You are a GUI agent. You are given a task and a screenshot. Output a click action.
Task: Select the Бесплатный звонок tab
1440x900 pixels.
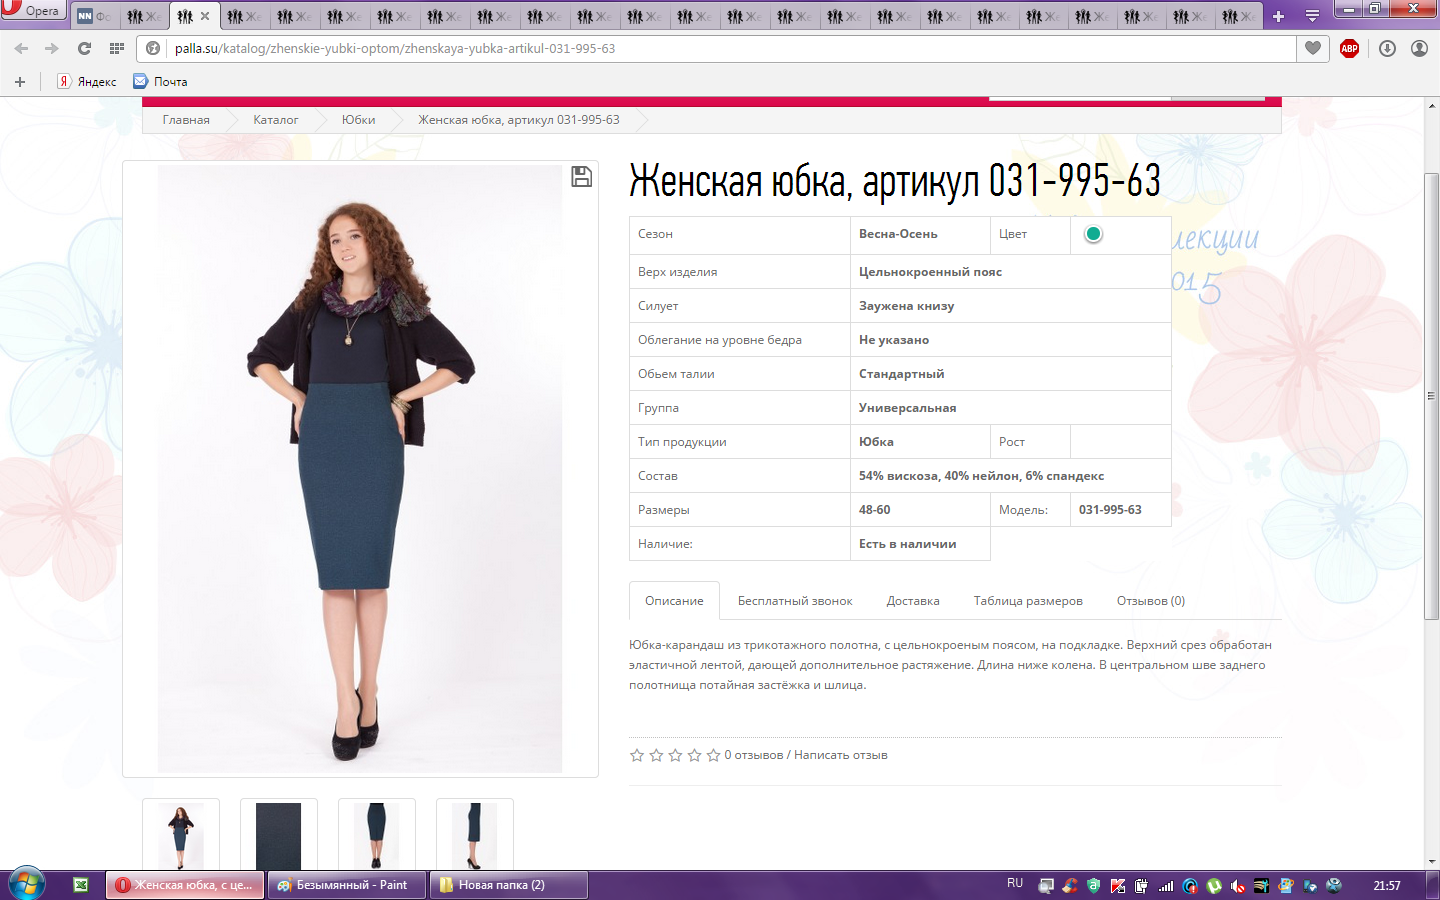795,601
